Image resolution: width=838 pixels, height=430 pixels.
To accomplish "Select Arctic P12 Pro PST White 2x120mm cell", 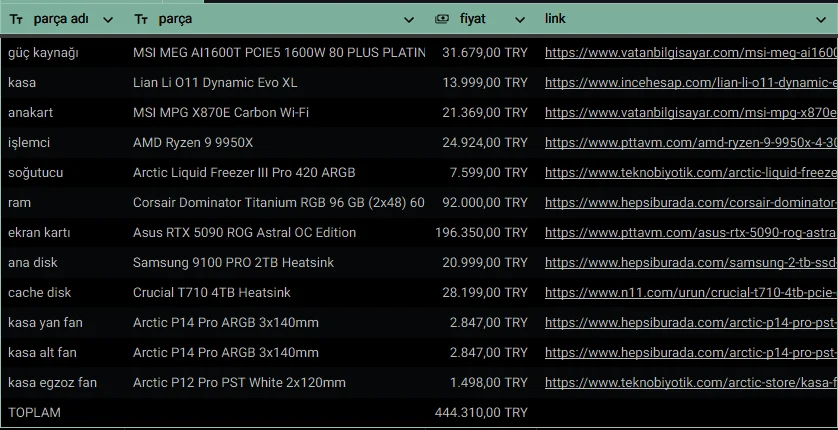I will coord(277,382).
